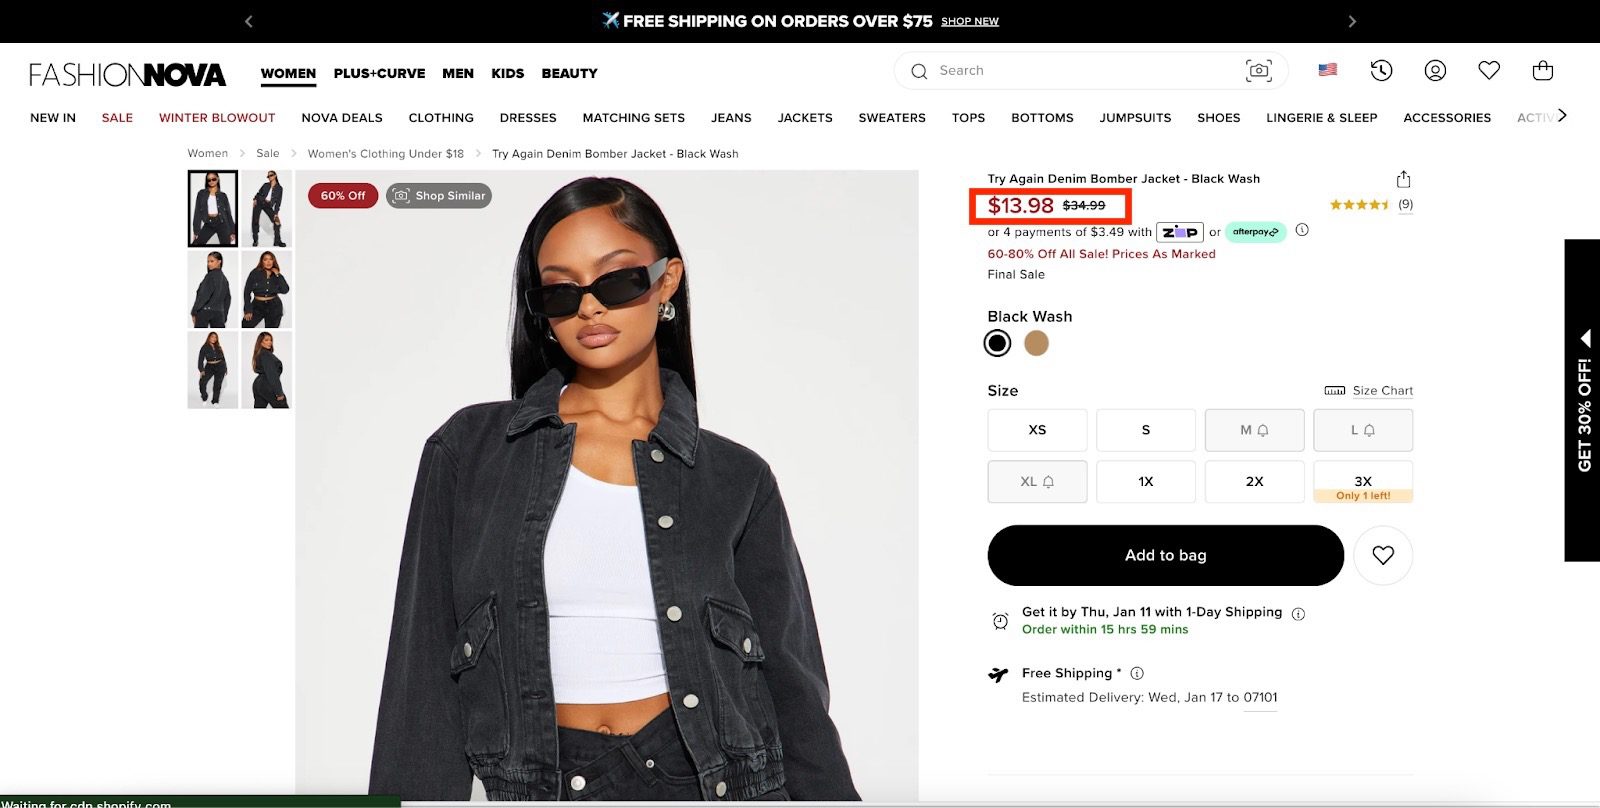1600x808 pixels.
Task: Click into the Search field
Action: (1080, 71)
